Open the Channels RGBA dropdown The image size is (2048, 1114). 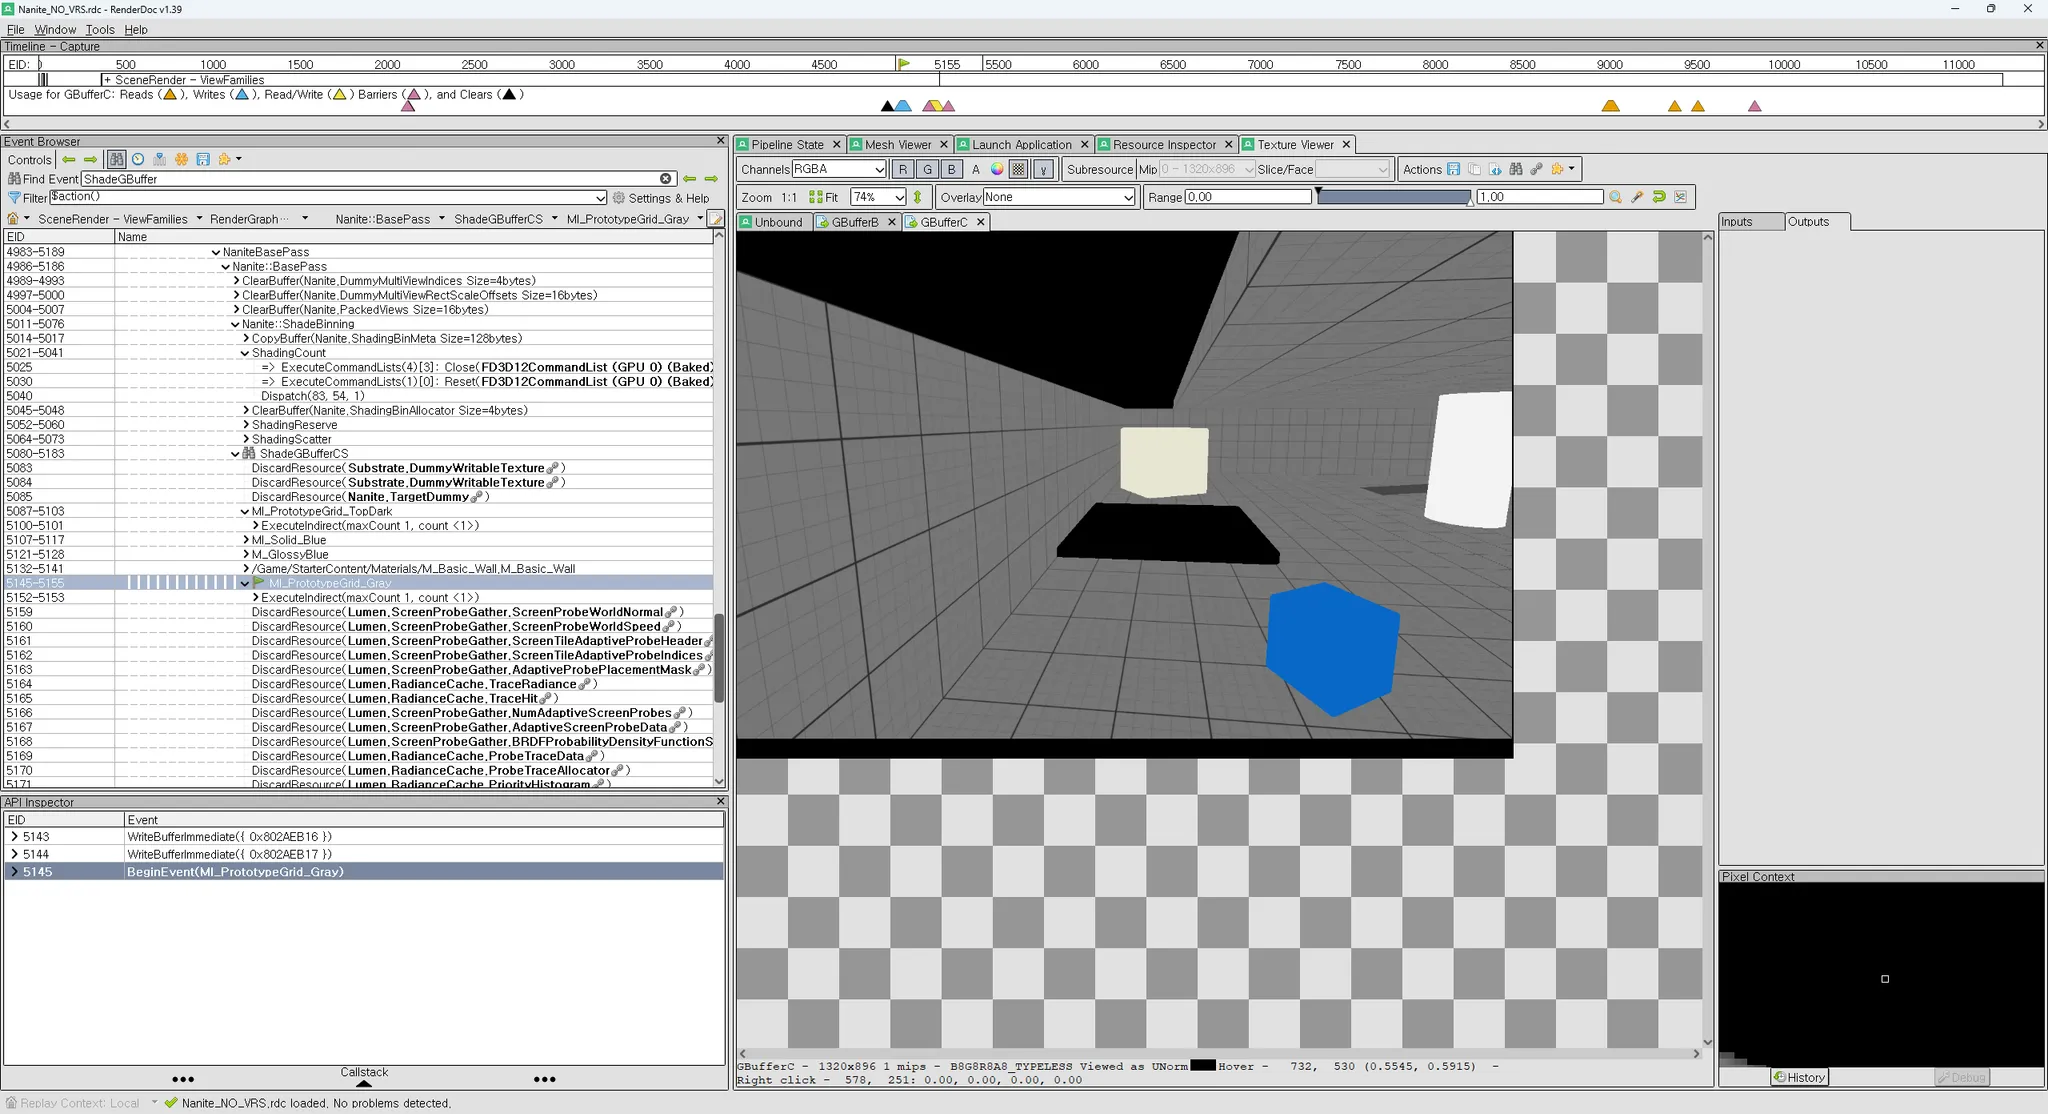(x=838, y=169)
